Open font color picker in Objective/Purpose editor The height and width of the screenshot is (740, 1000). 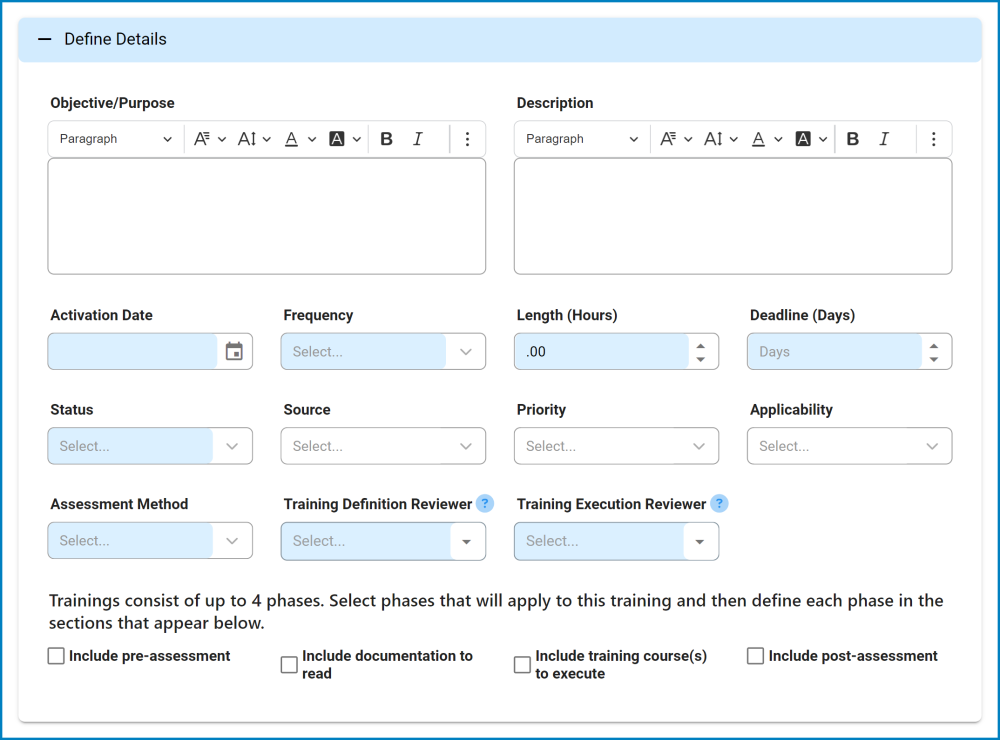[x=298, y=139]
